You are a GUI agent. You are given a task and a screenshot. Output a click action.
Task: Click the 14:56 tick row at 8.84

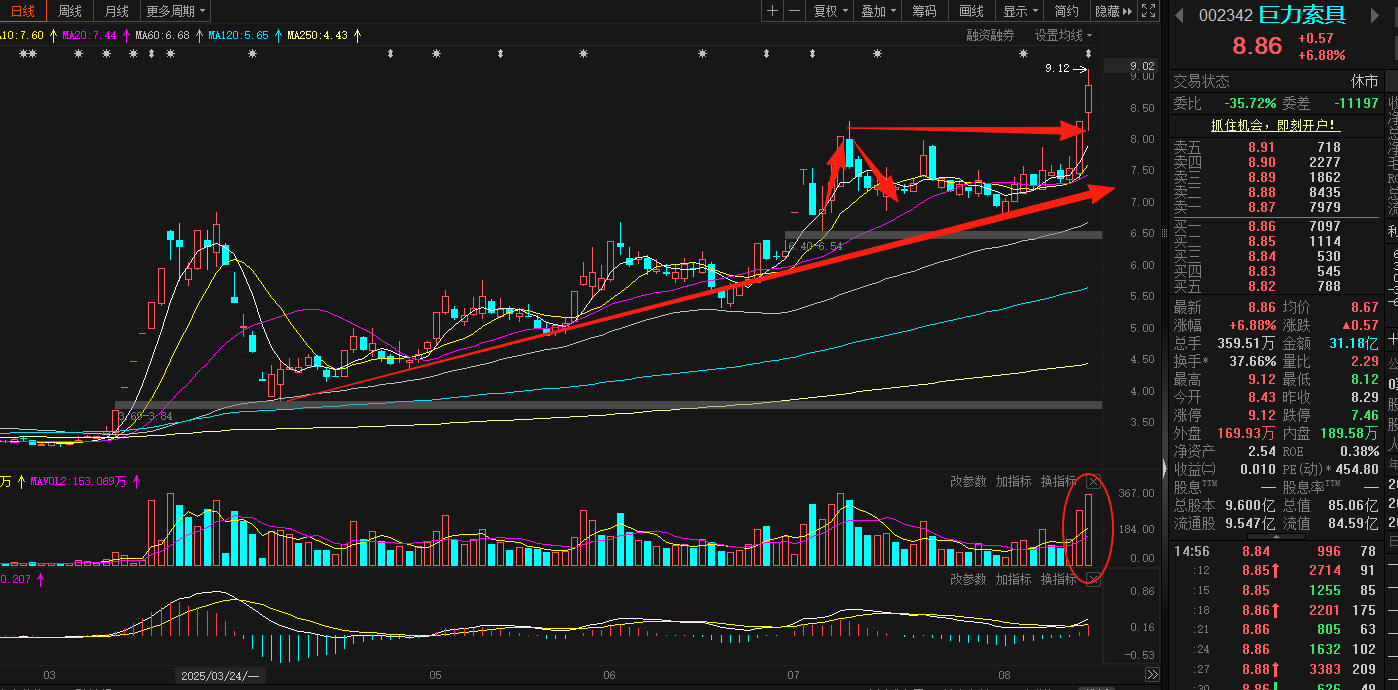(1275, 551)
